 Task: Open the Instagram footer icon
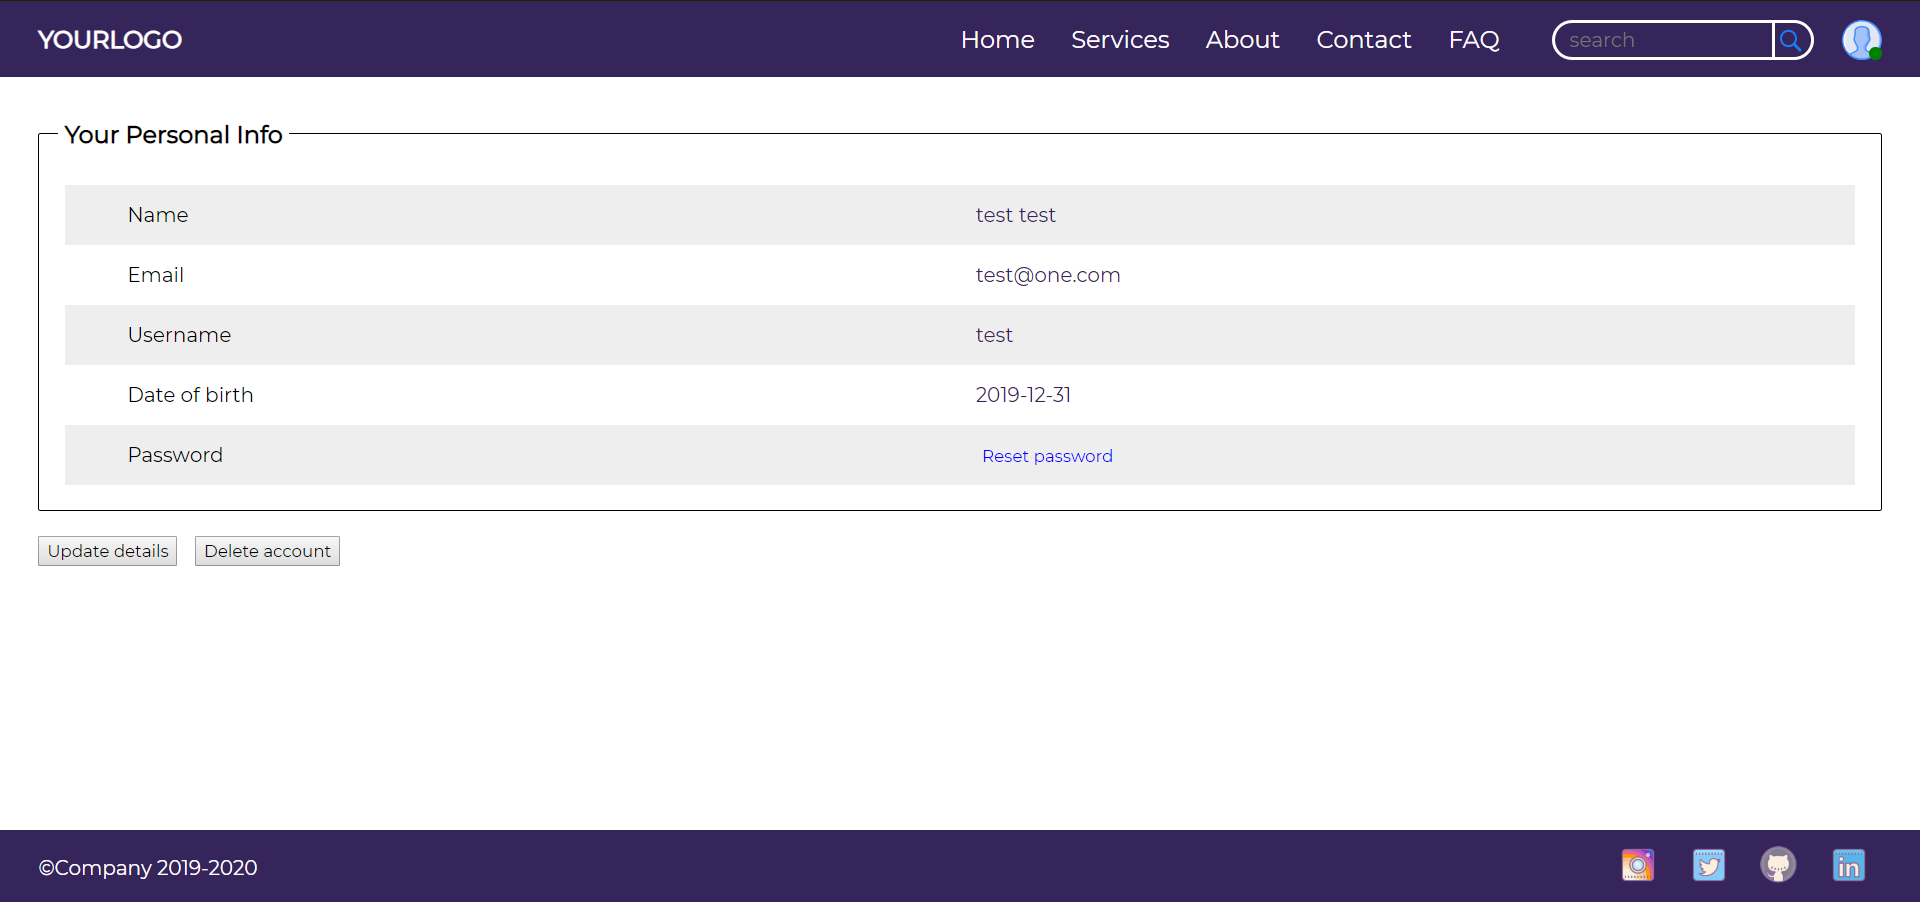pyautogui.click(x=1638, y=865)
